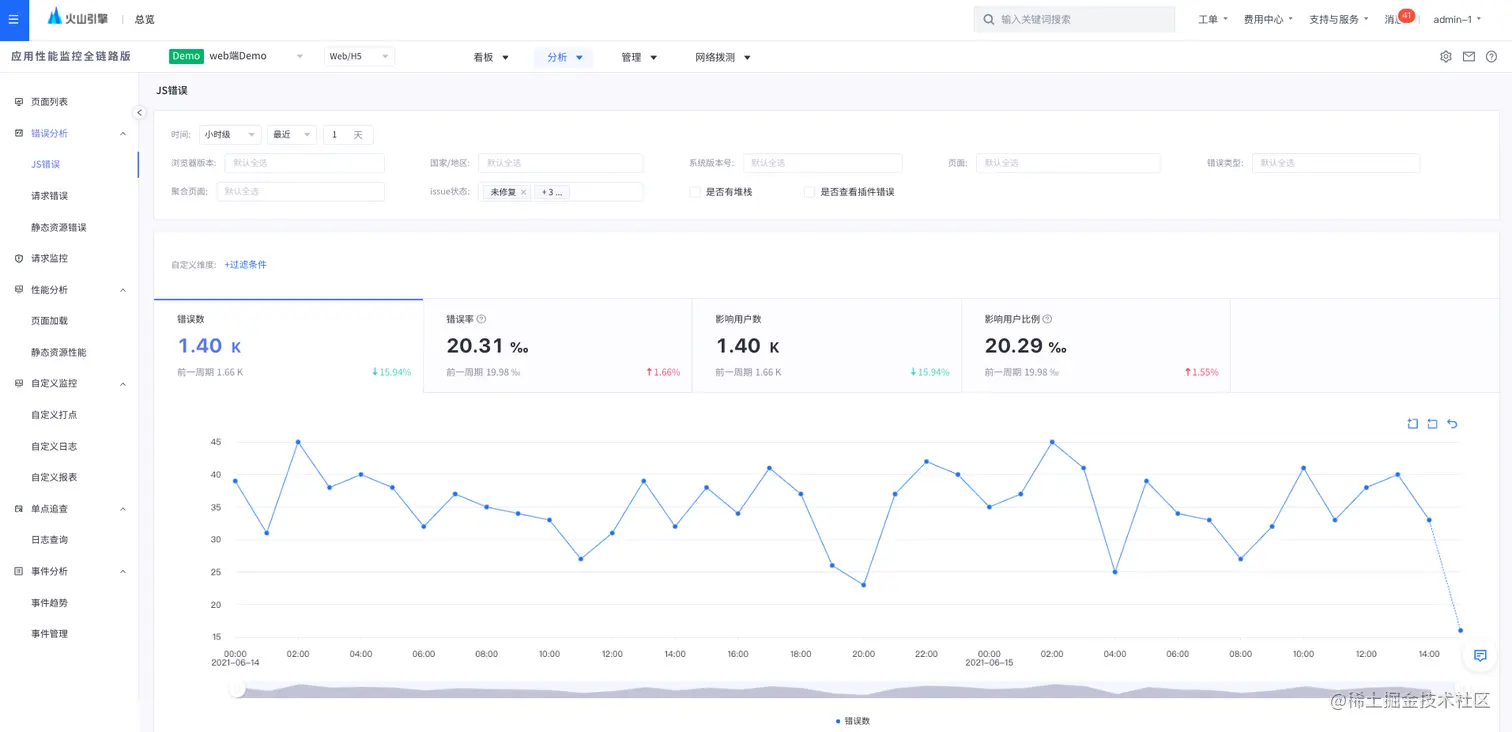Open settings gear icon in sub-header

(x=1446, y=57)
